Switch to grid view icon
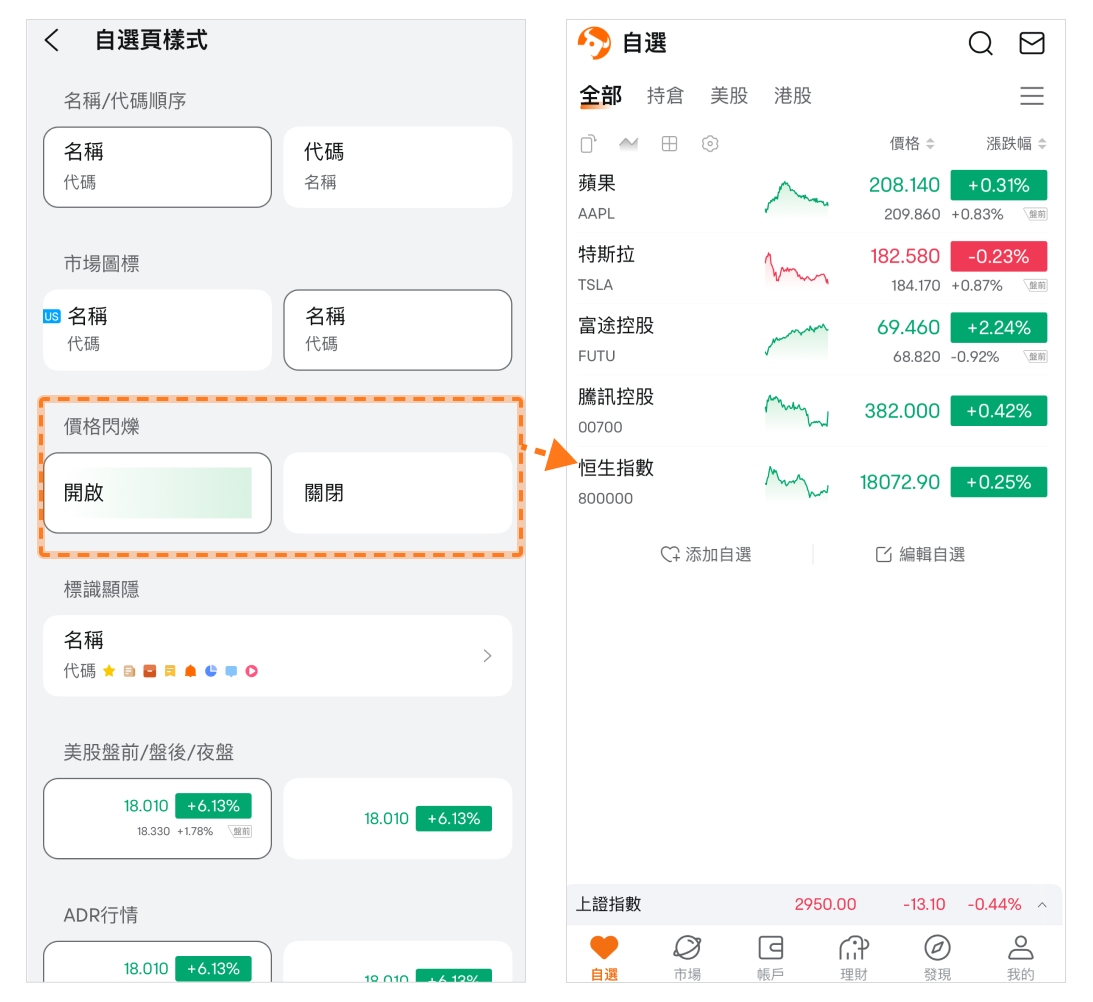The image size is (1093, 1002). point(670,144)
